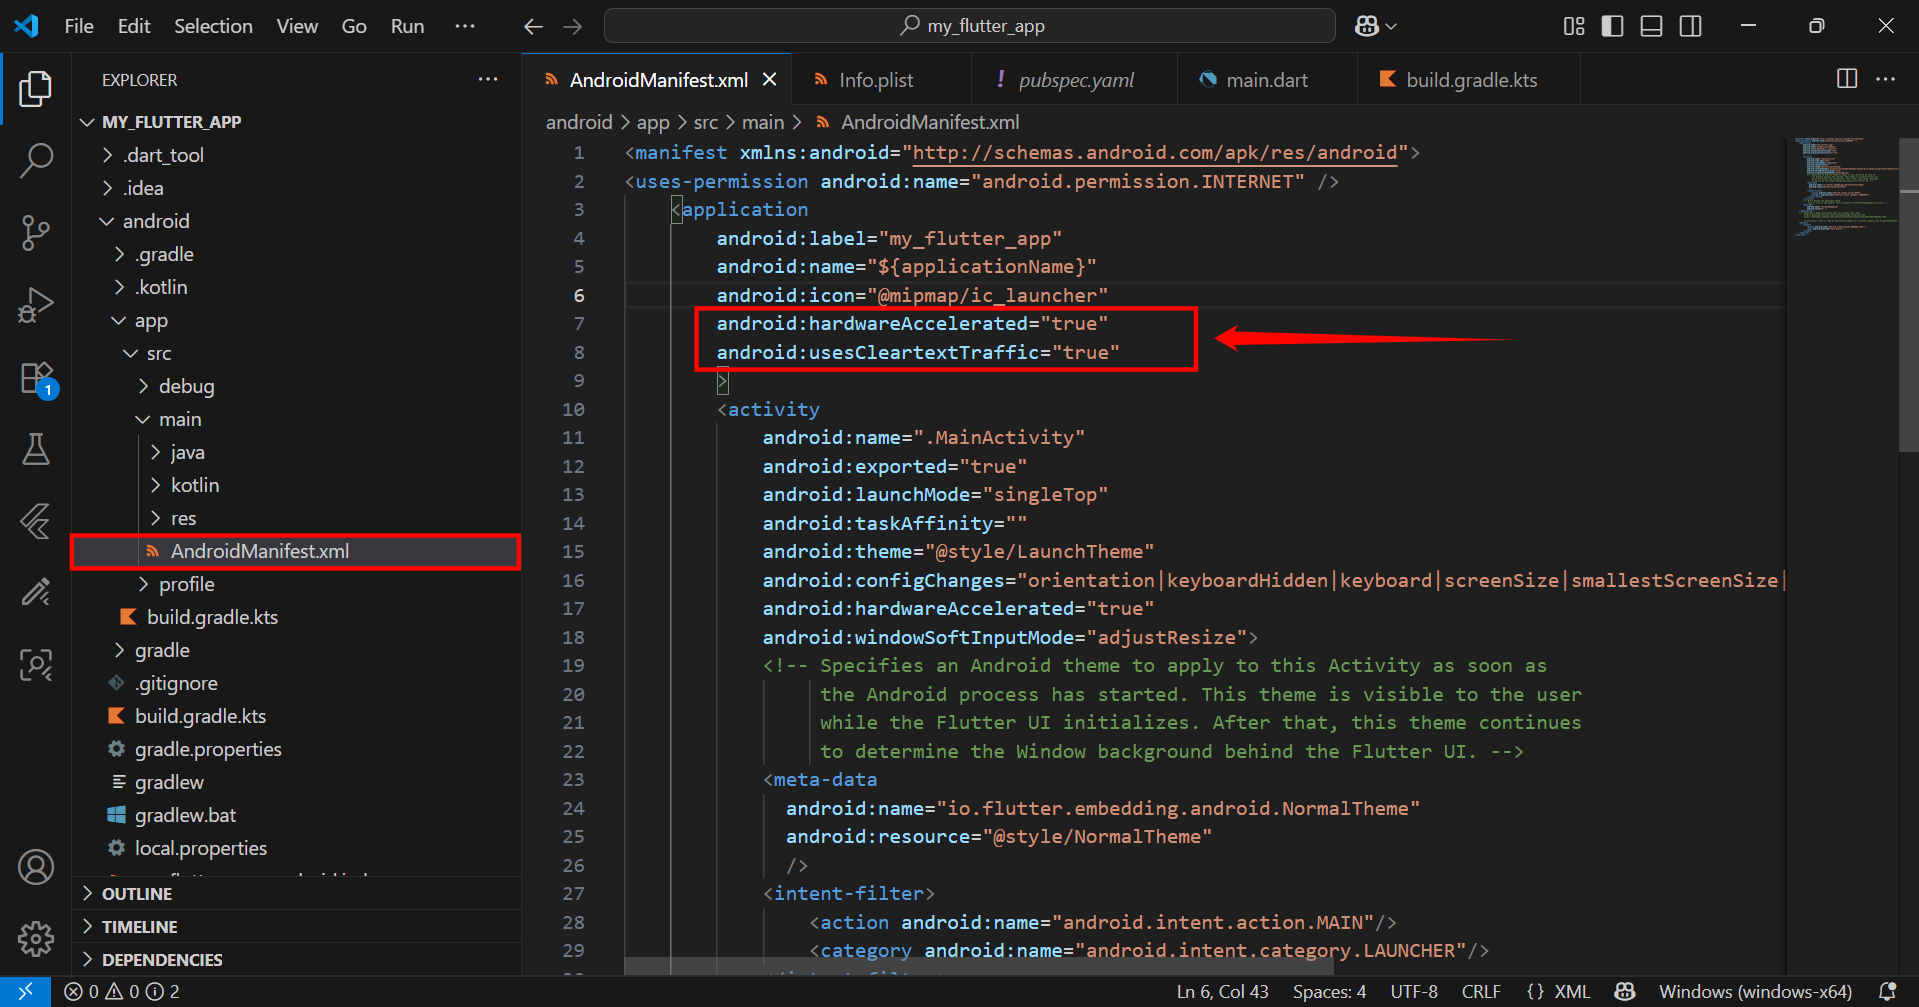Open the Accounts icon in activity bar
Screen dimensions: 1919x1007
click(x=36, y=867)
